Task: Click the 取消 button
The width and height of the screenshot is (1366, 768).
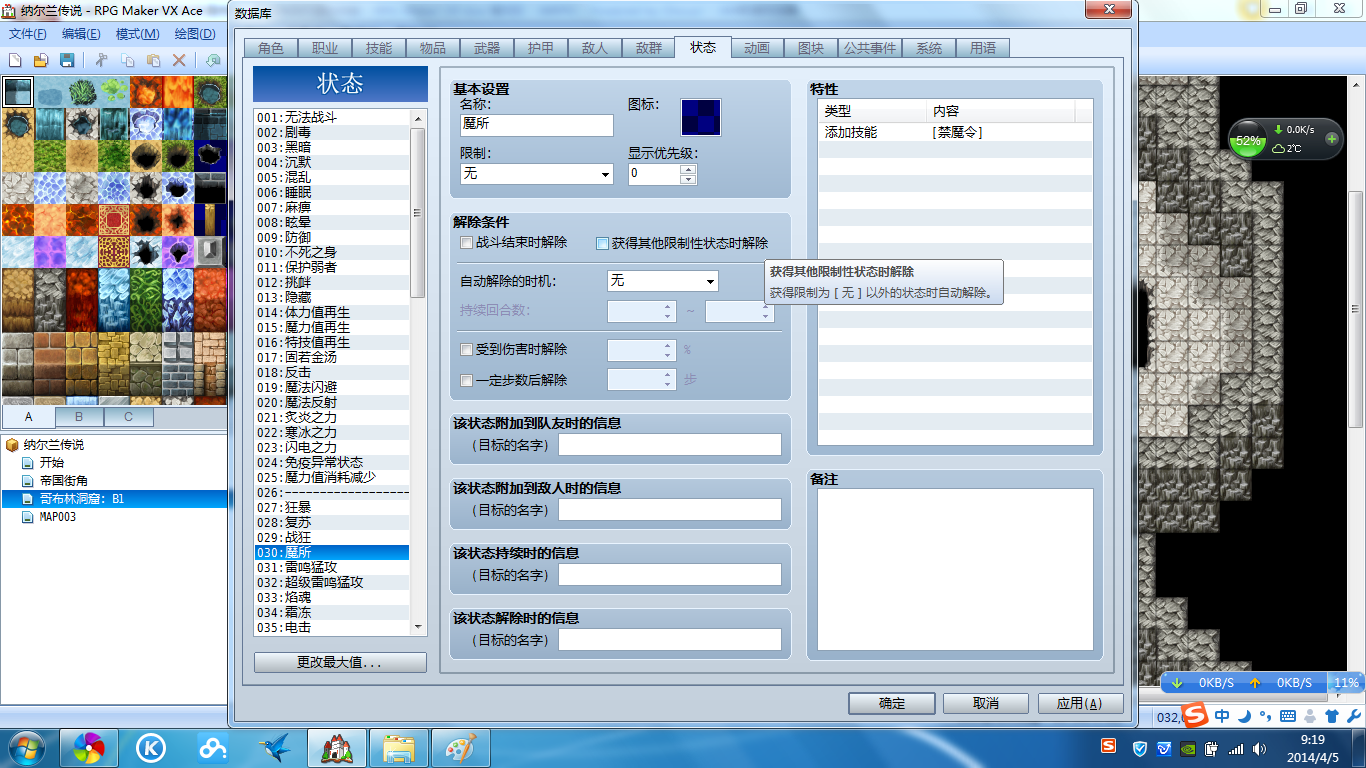Action: pyautogui.click(x=986, y=703)
